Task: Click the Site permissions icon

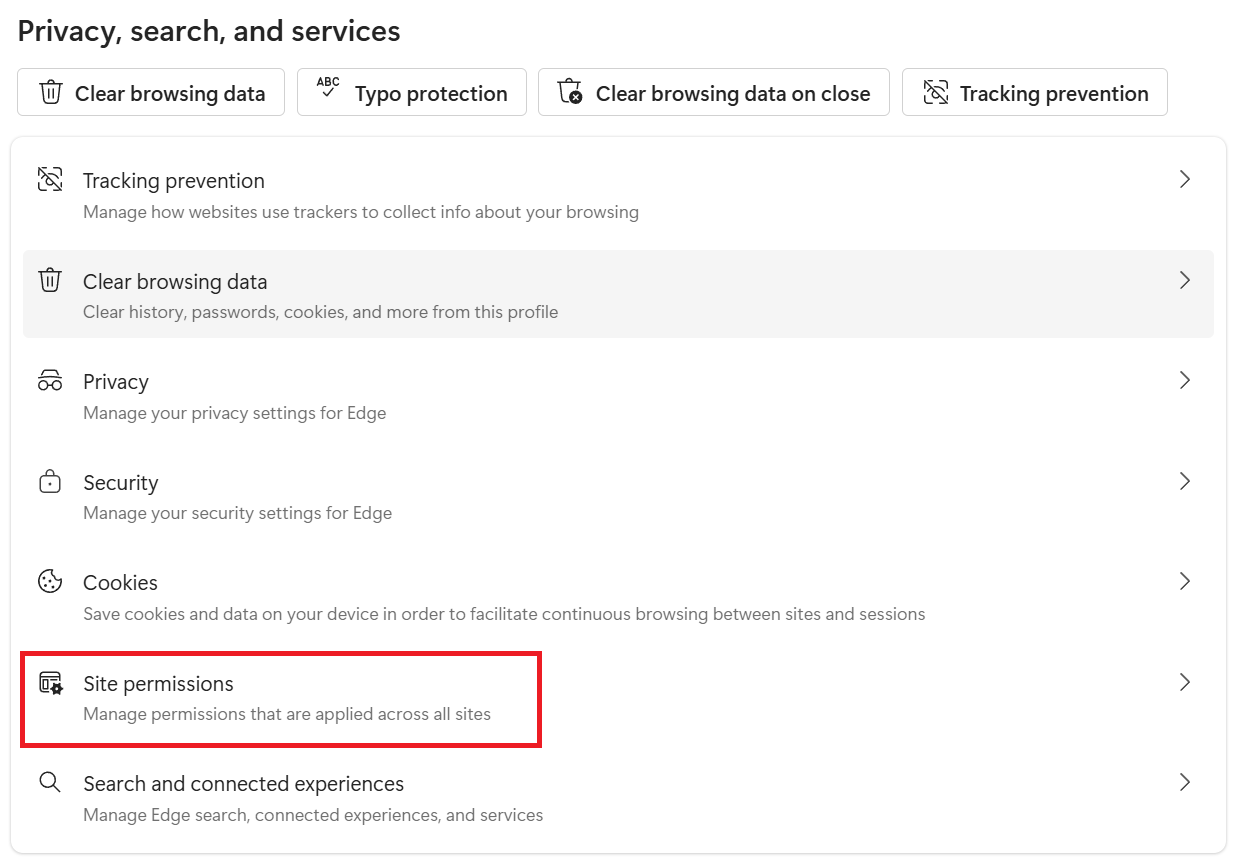Action: [x=50, y=683]
